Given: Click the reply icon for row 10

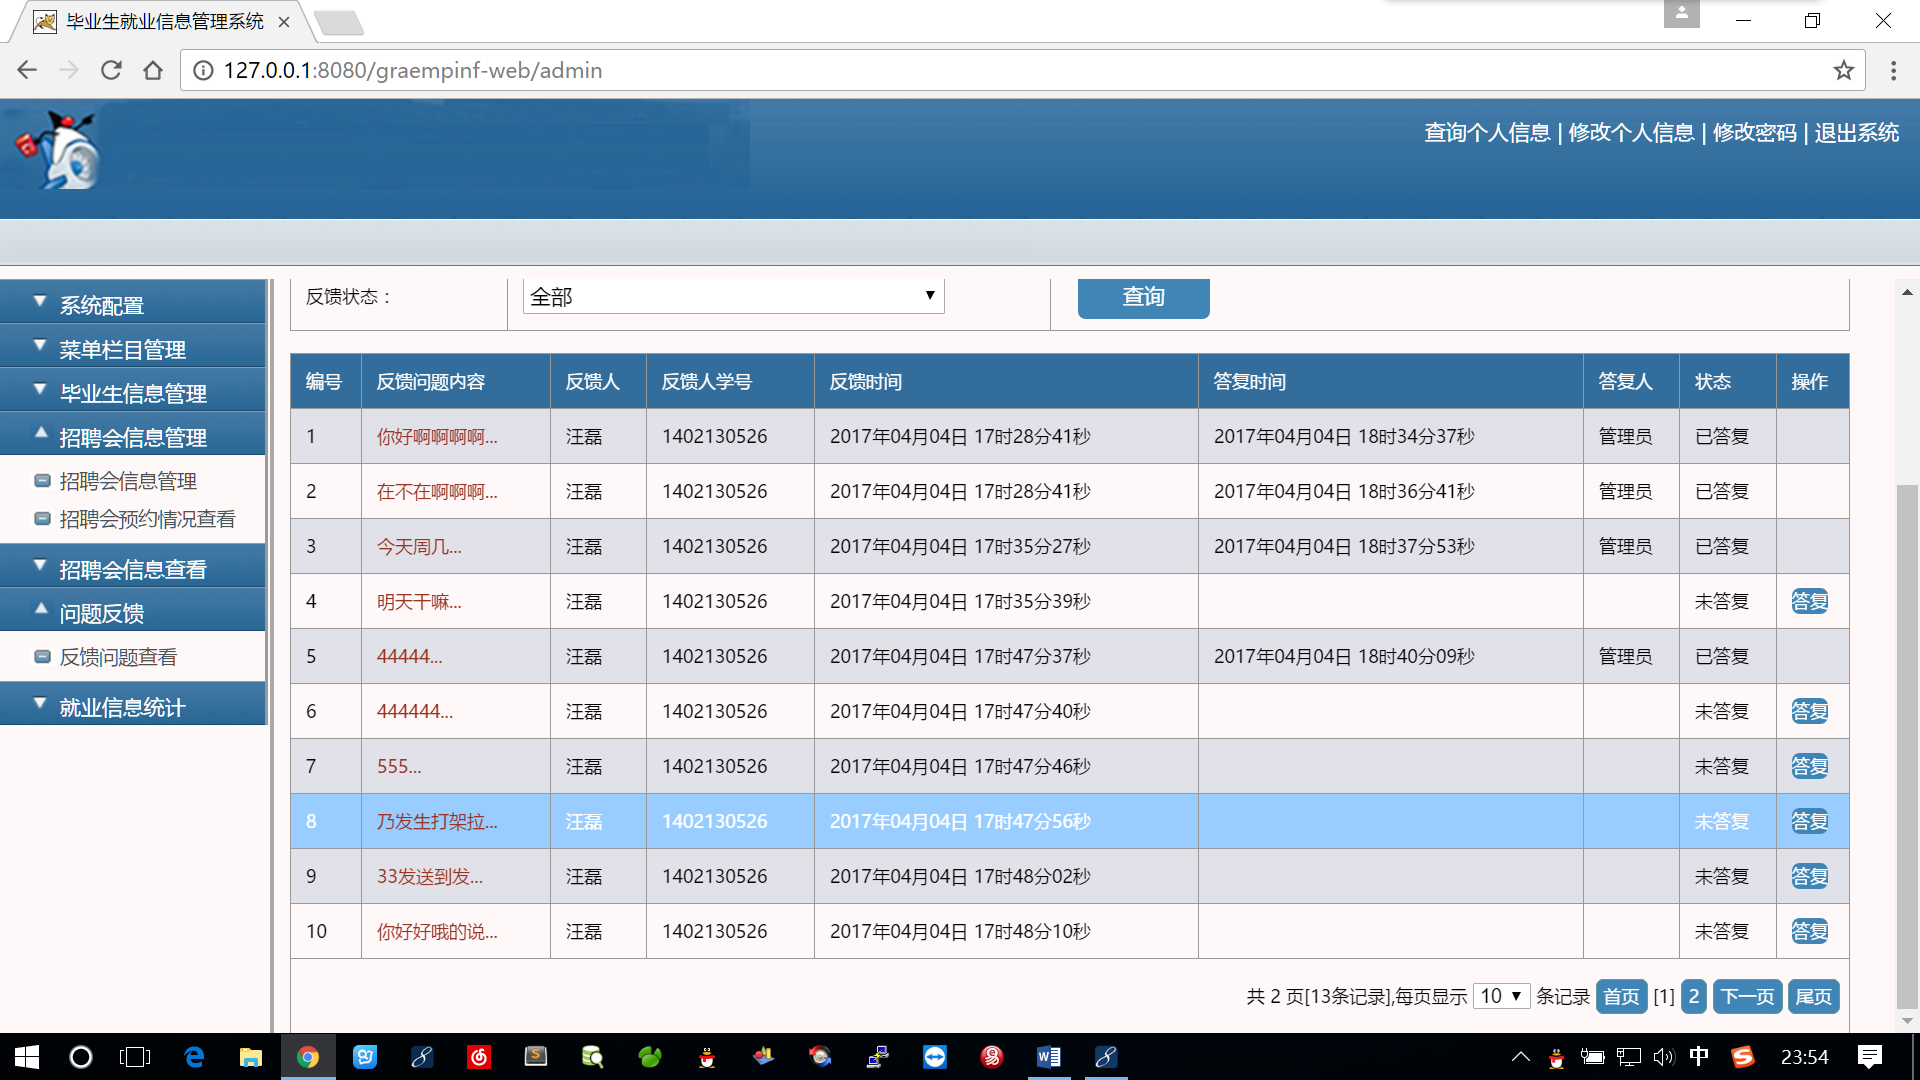Looking at the screenshot, I should [1809, 931].
